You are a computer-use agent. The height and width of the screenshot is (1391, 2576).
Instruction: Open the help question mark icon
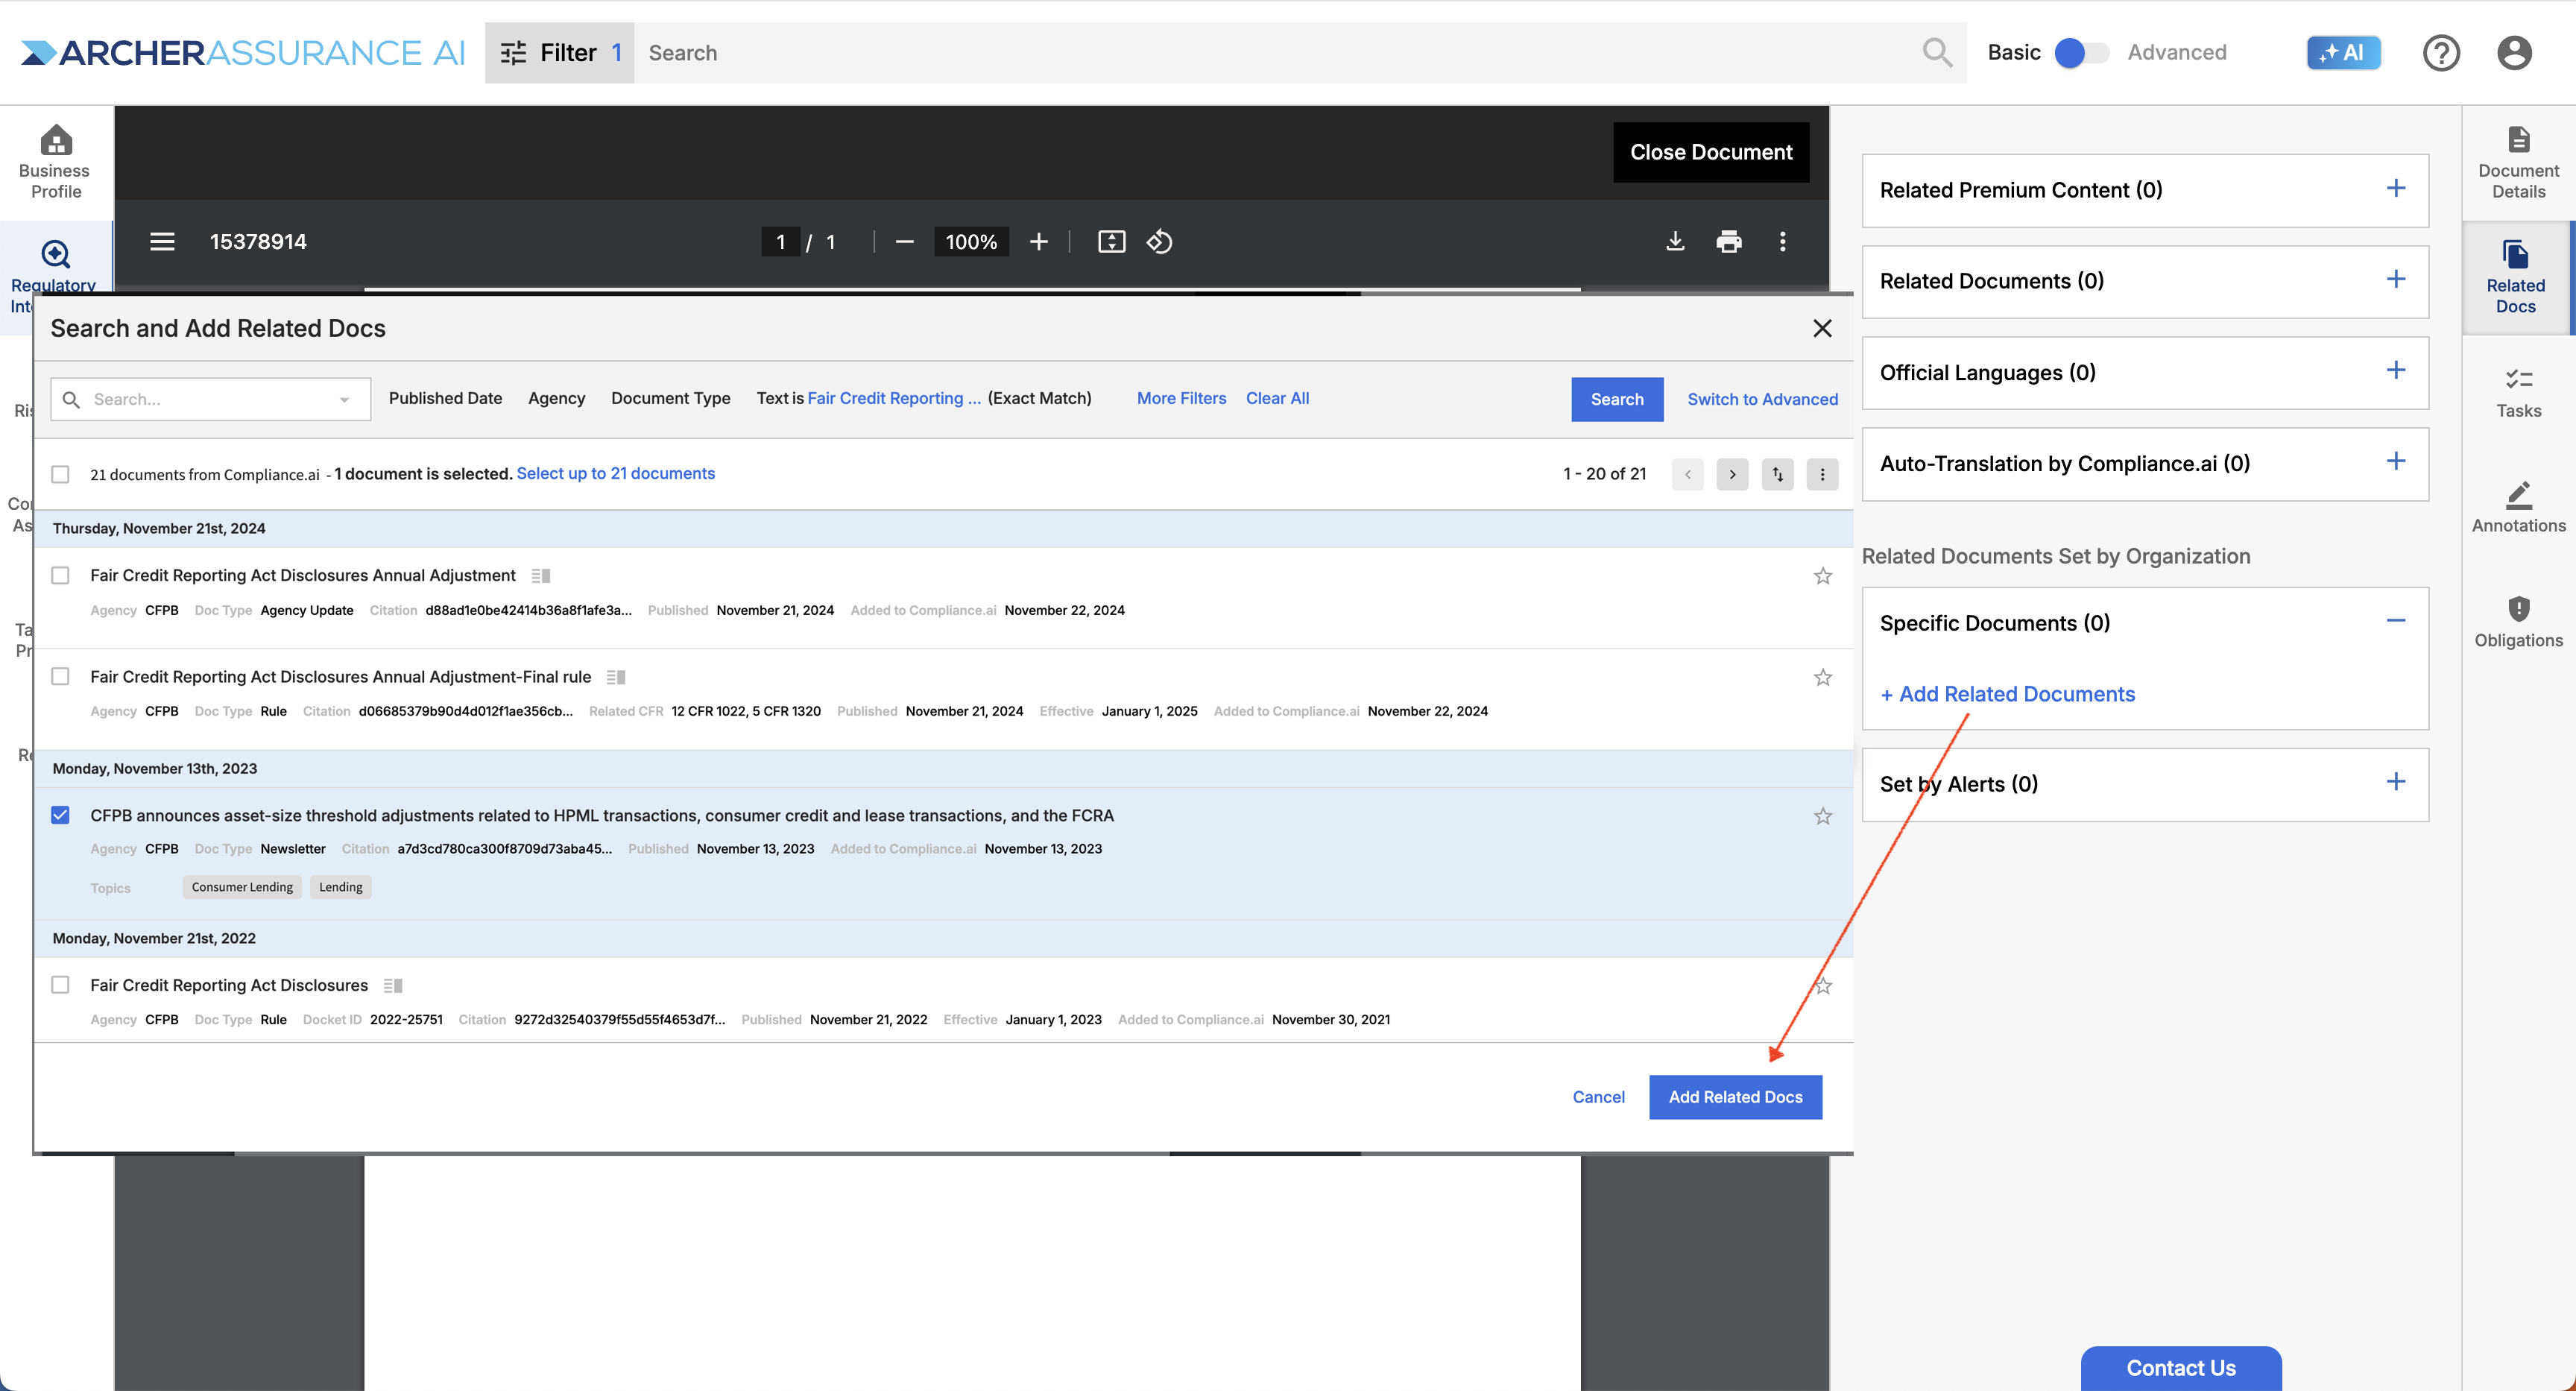point(2441,52)
